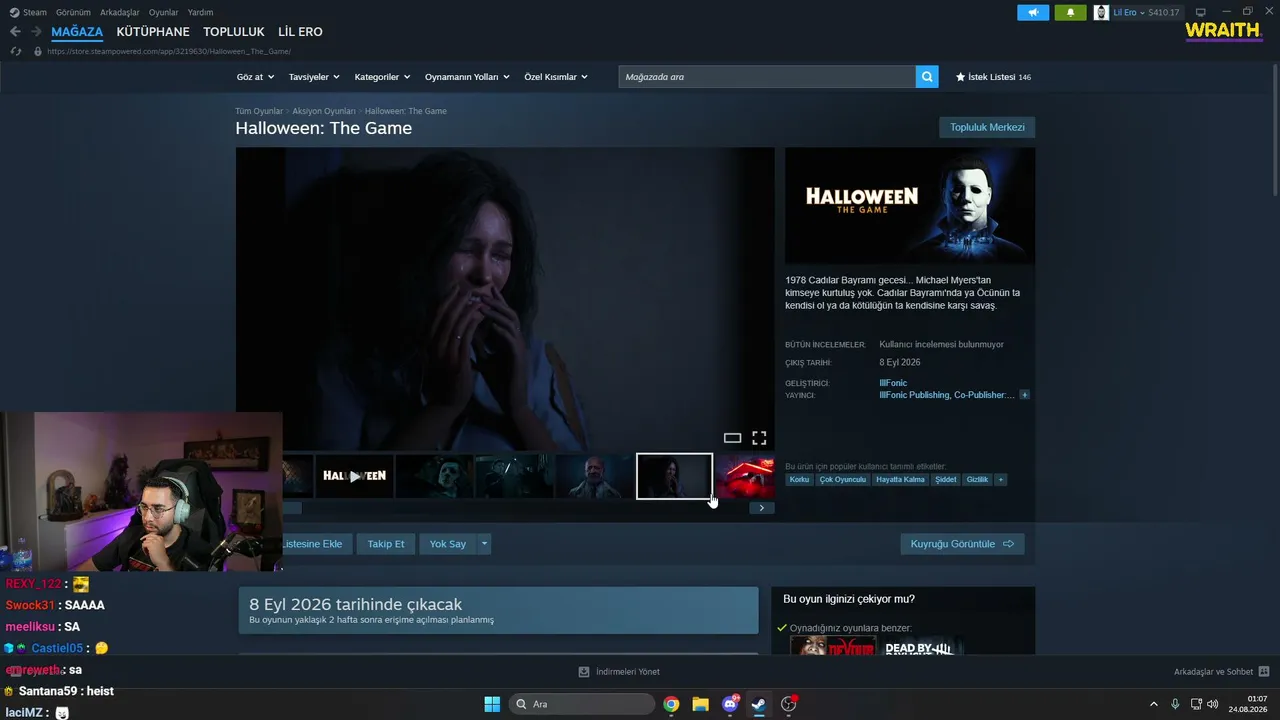1280x720 pixels.
Task: Expand the Tavsiyeler dropdown
Action: pyautogui.click(x=314, y=77)
